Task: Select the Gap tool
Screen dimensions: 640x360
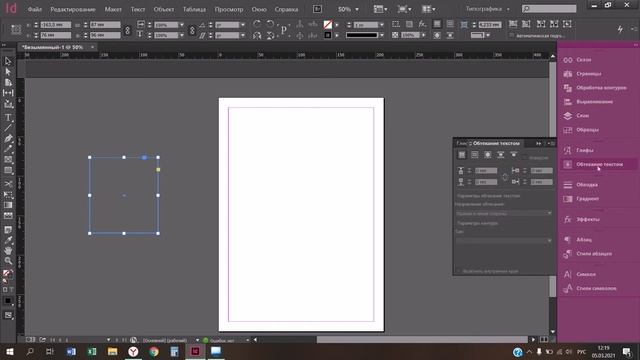Action: point(8,93)
